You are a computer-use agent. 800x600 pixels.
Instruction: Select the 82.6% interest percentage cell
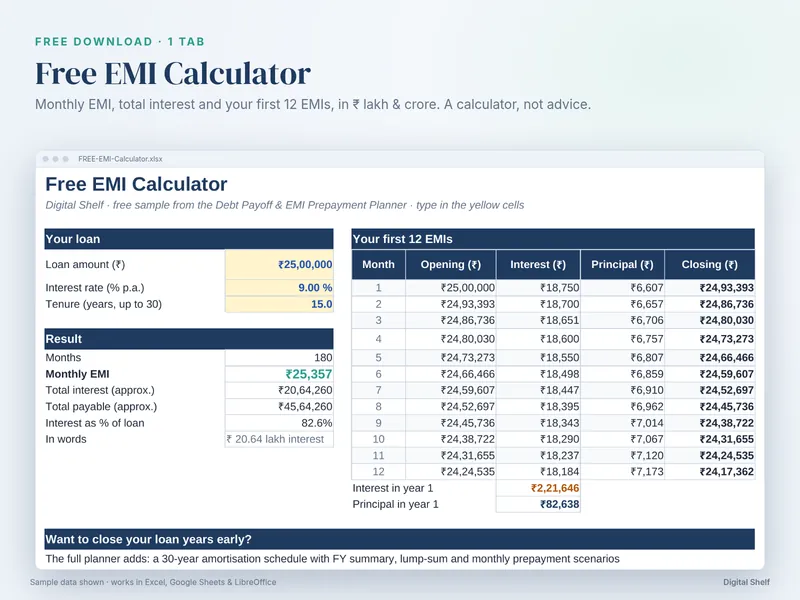point(279,423)
